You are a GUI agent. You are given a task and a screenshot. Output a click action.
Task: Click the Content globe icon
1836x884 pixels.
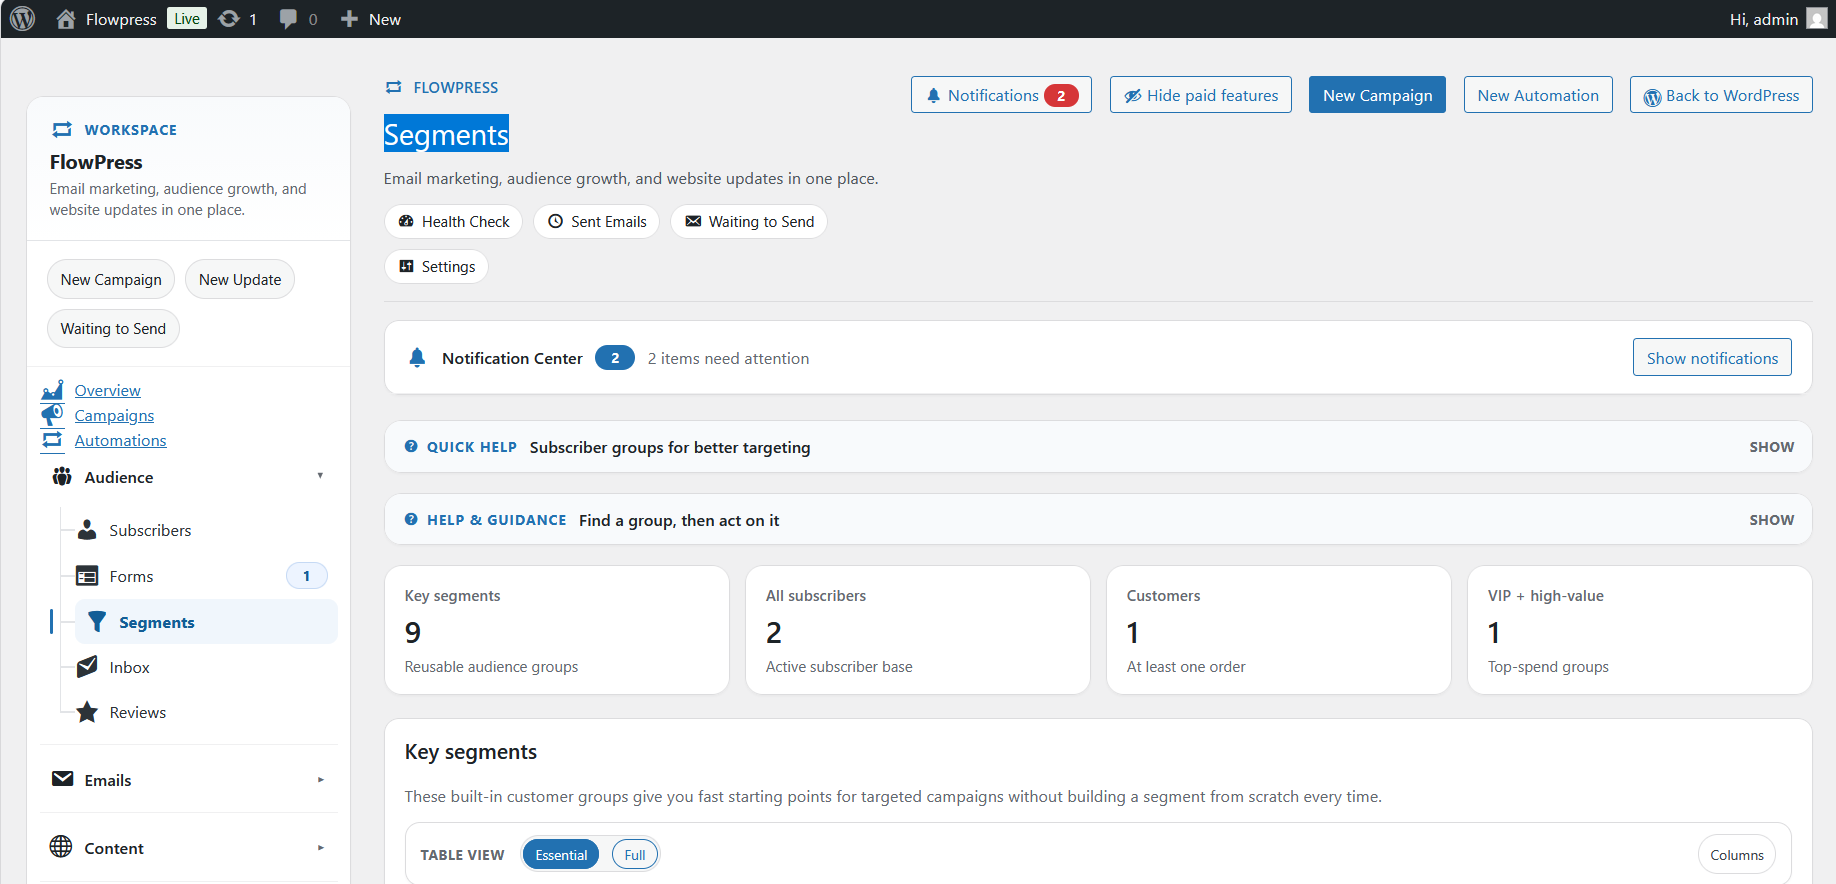point(61,847)
